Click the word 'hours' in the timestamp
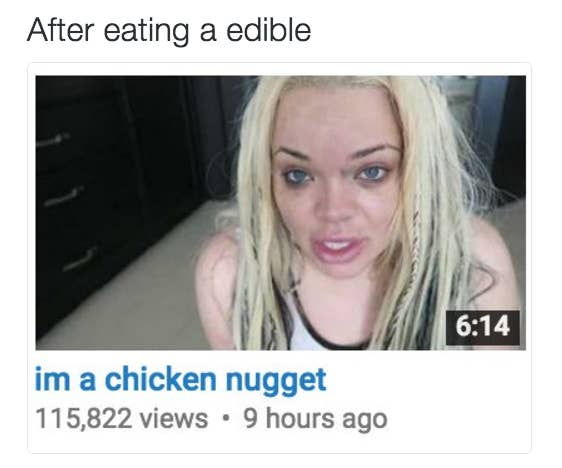This screenshot has height=468, width=562. pyautogui.click(x=299, y=418)
